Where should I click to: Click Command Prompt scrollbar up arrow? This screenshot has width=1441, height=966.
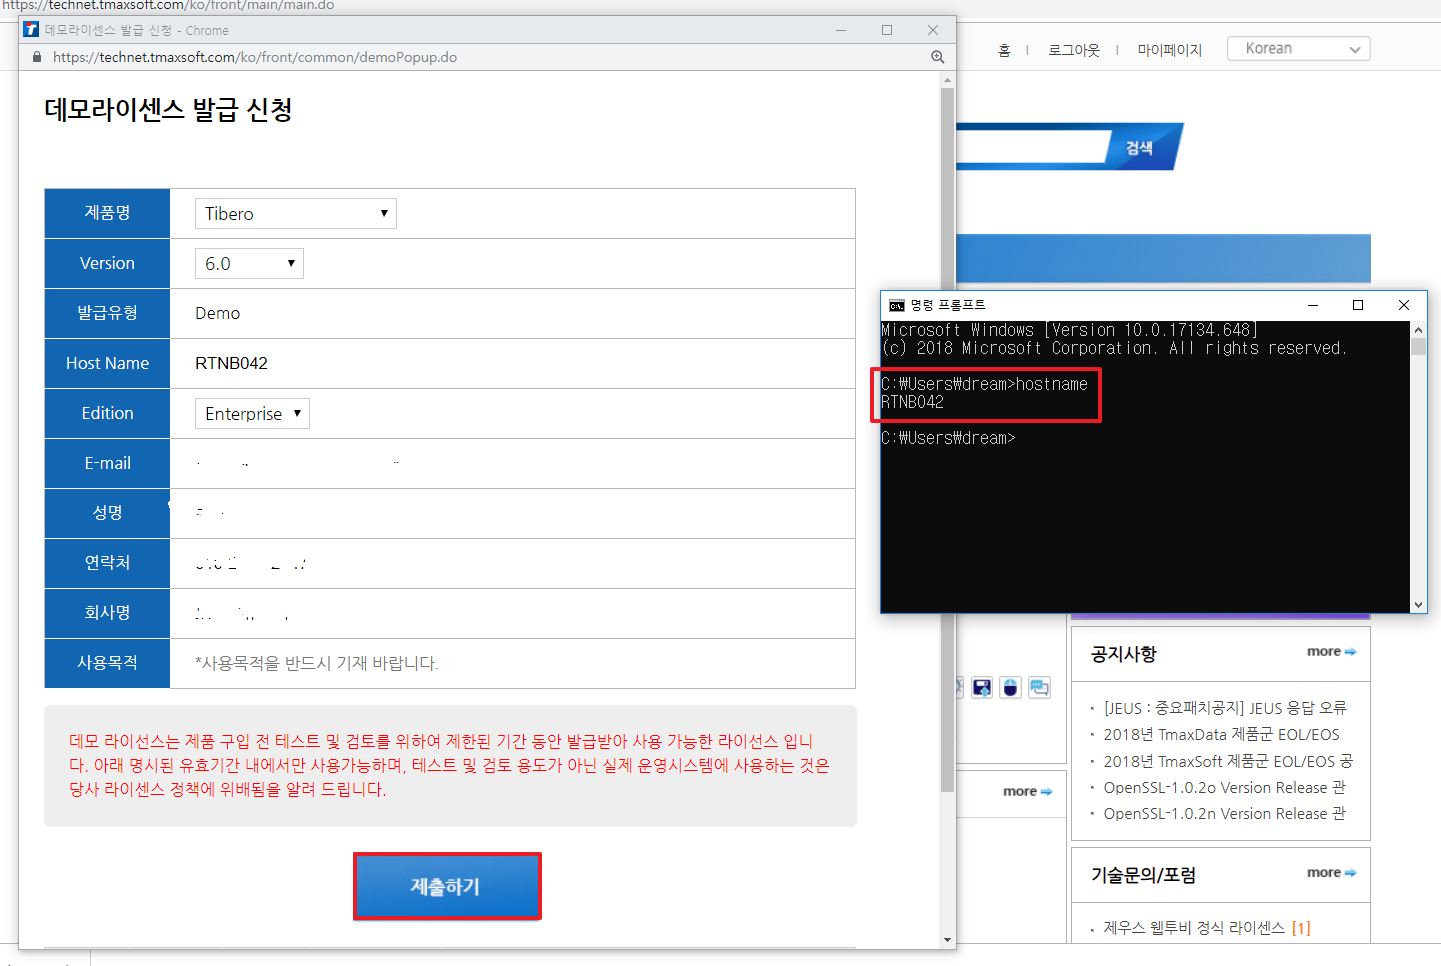tap(1418, 329)
